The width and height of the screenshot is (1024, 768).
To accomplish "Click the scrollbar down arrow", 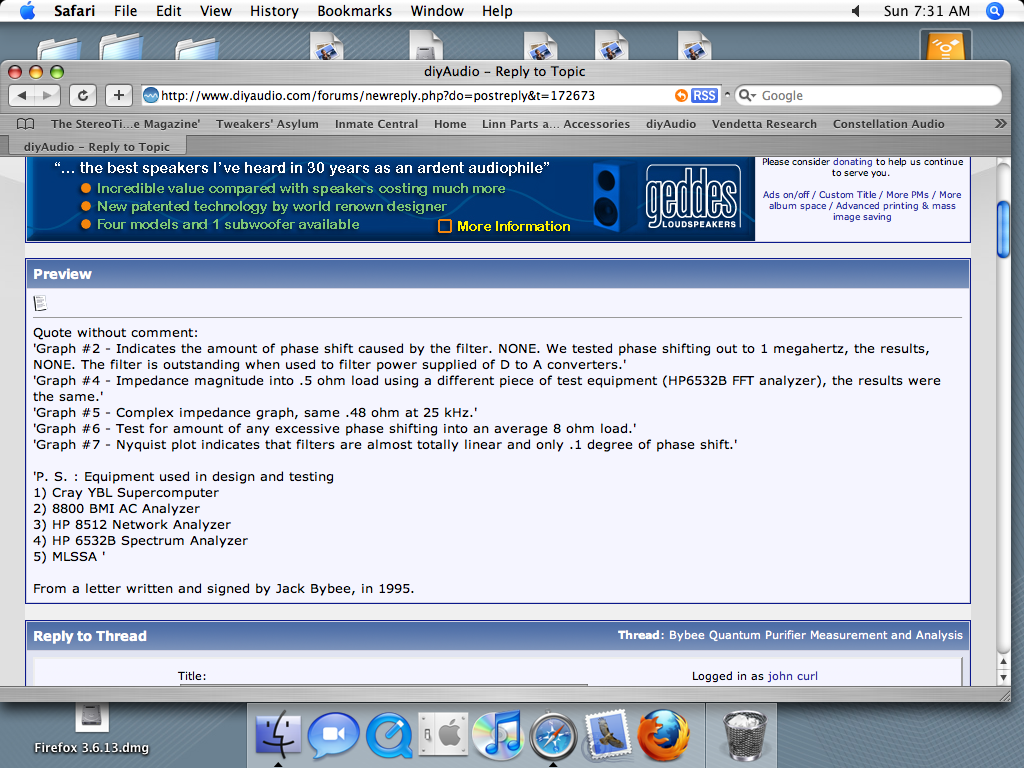I will coord(1004,678).
